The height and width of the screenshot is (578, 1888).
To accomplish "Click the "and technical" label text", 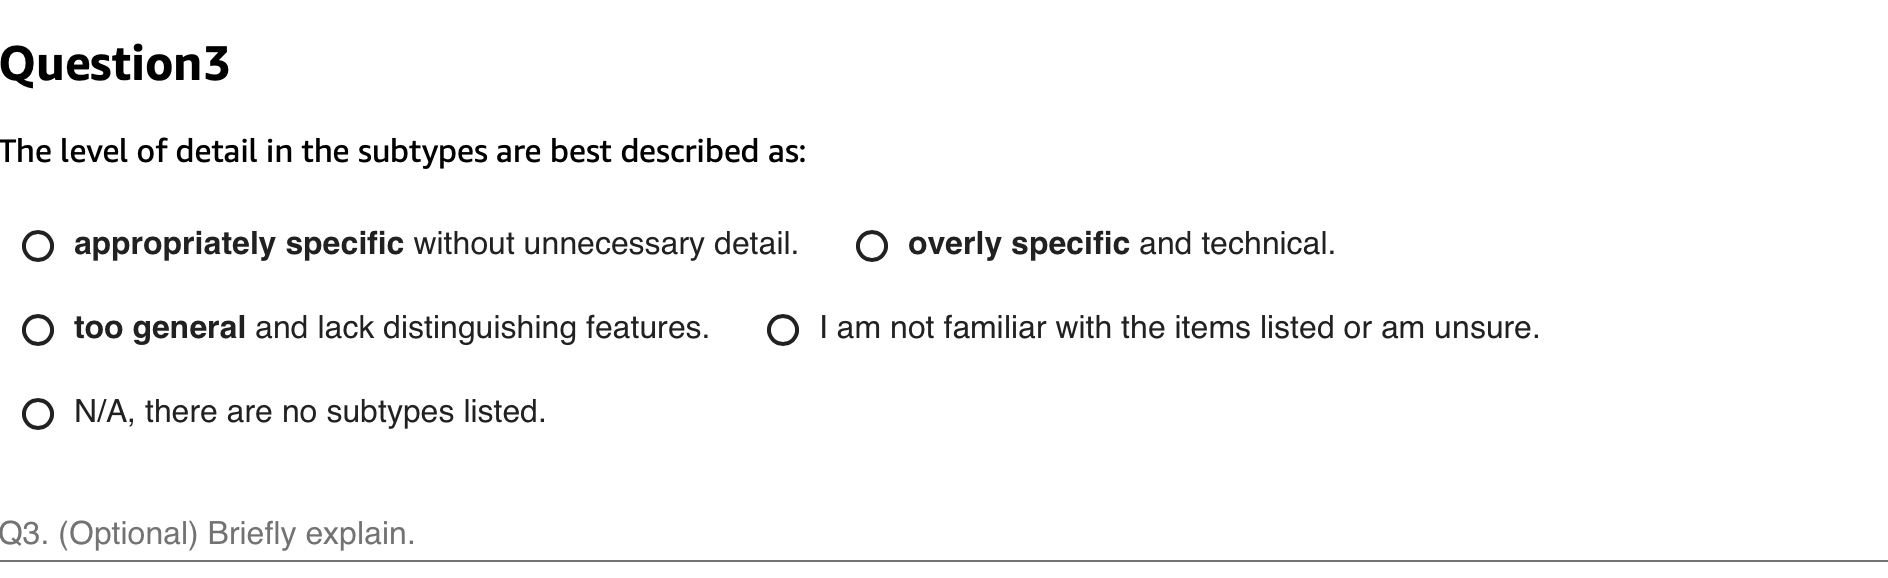I will pos(1237,244).
